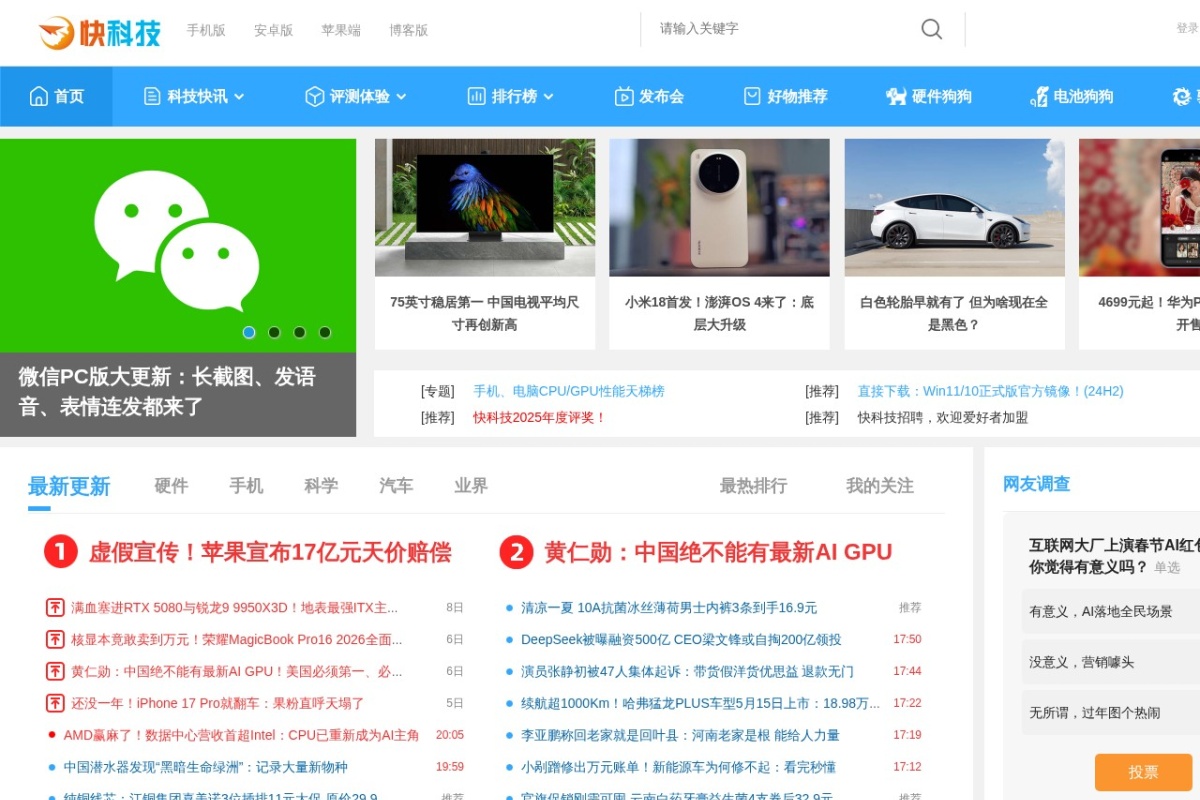Open article 续航超1000Km！哈弗猛龙PLUS

[x=700, y=703]
